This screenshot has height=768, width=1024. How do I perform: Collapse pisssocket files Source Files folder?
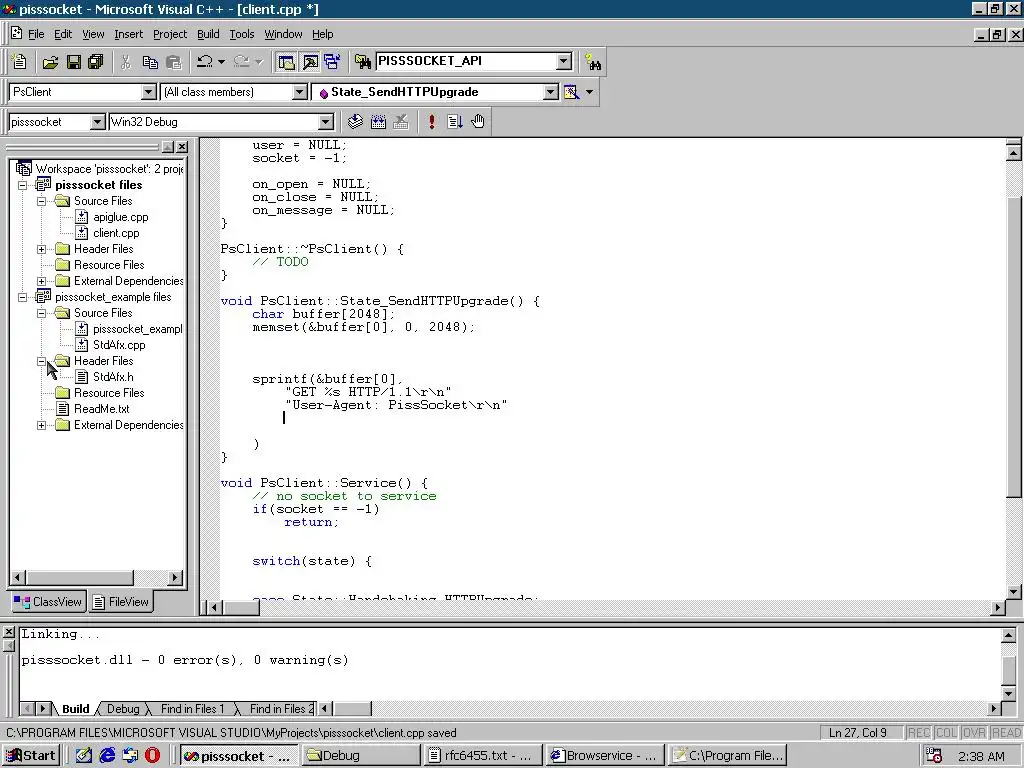click(41, 201)
